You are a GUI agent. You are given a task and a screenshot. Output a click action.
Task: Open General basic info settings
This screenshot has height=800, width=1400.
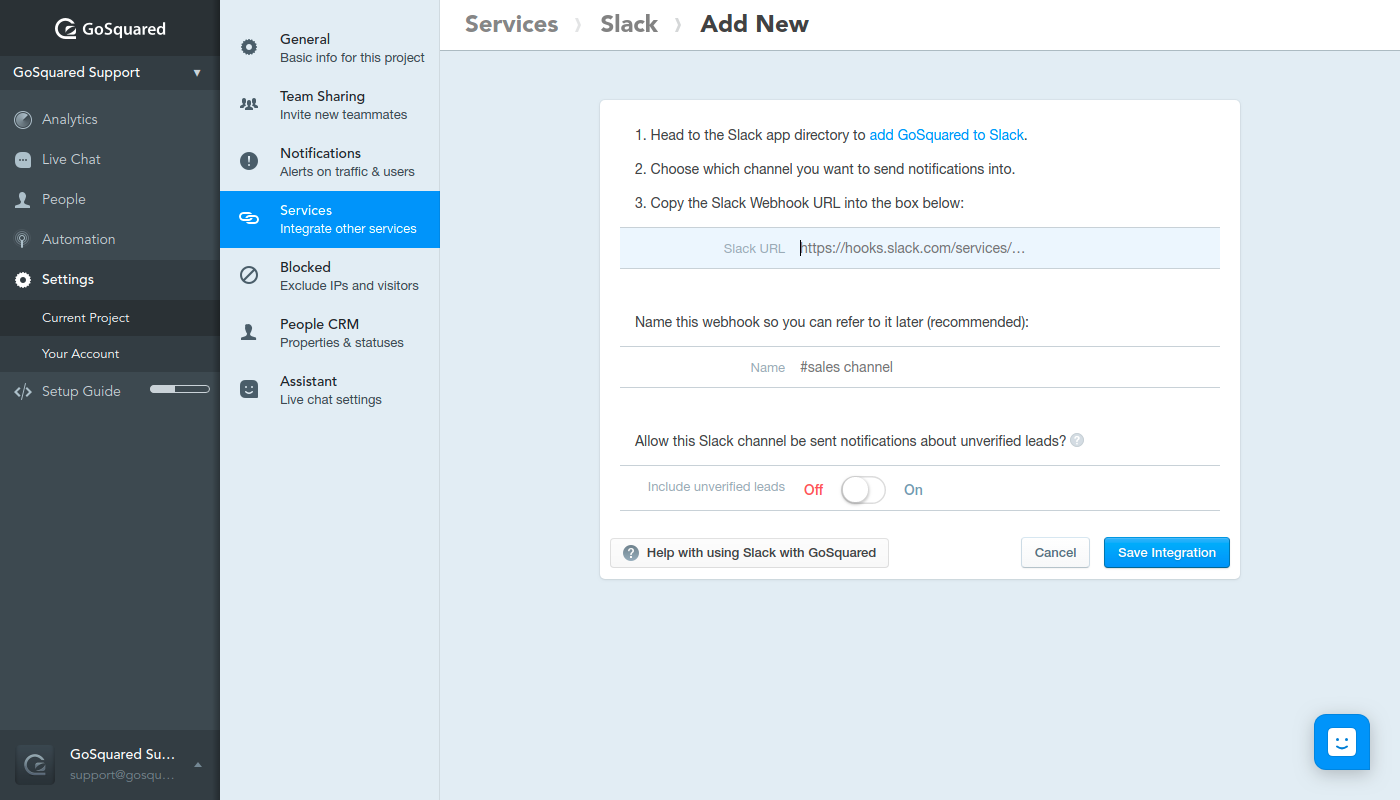pos(329,48)
